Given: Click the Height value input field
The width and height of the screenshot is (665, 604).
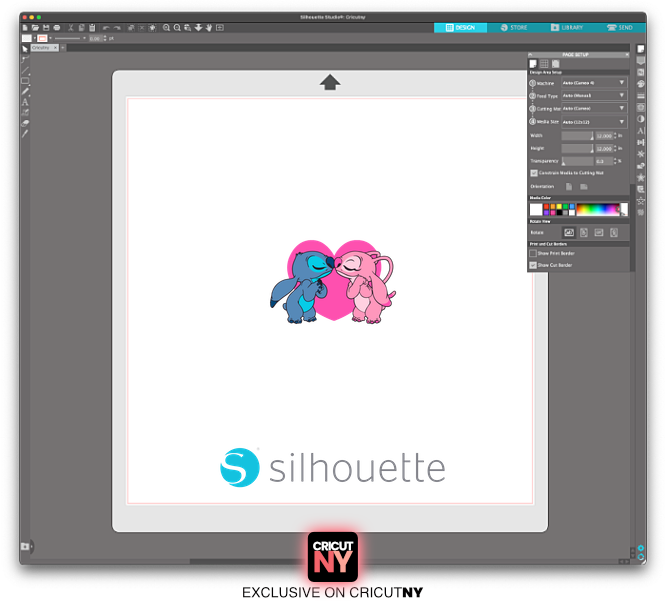Looking at the screenshot, I should click(604, 148).
